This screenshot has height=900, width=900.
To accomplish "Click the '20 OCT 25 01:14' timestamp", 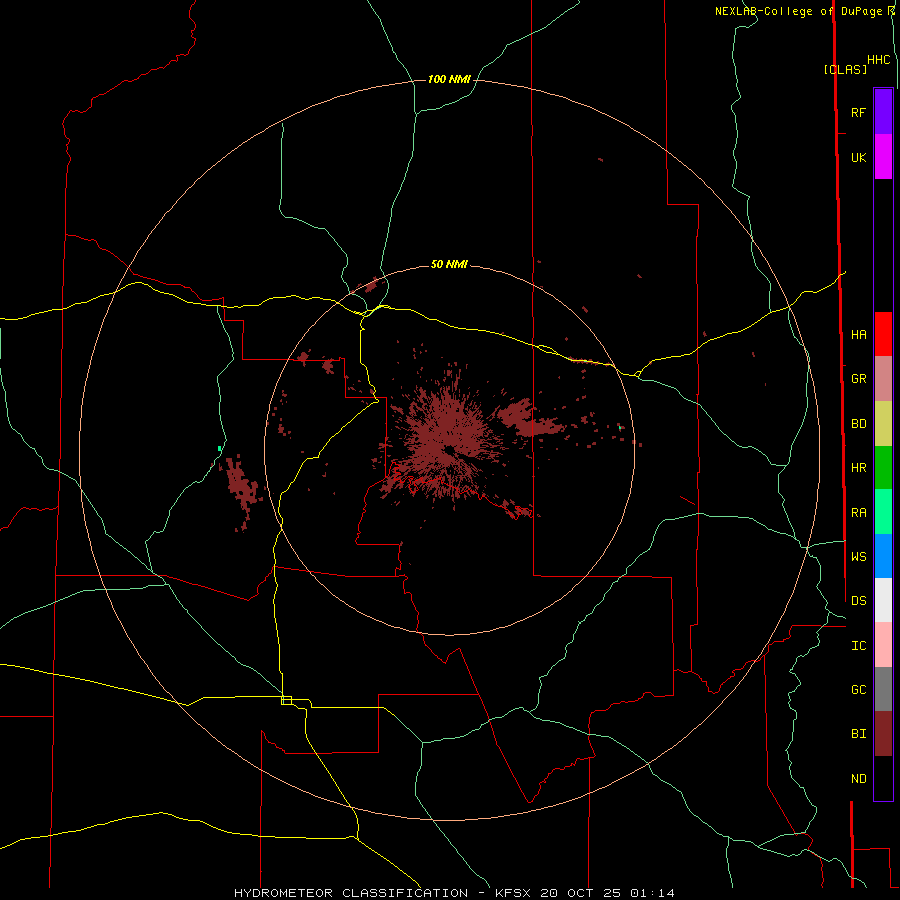I will [607, 893].
